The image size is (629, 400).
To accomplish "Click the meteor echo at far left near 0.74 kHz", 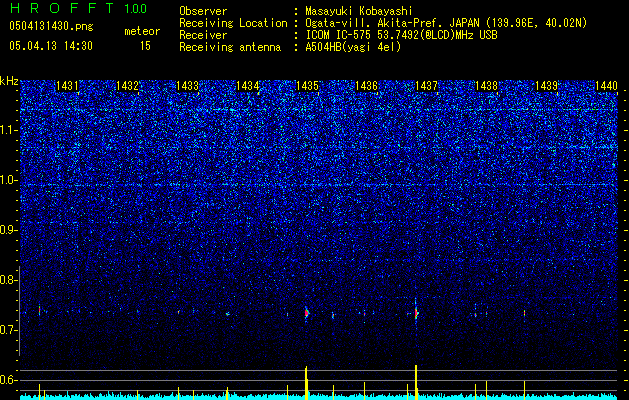I will click(x=39, y=311).
